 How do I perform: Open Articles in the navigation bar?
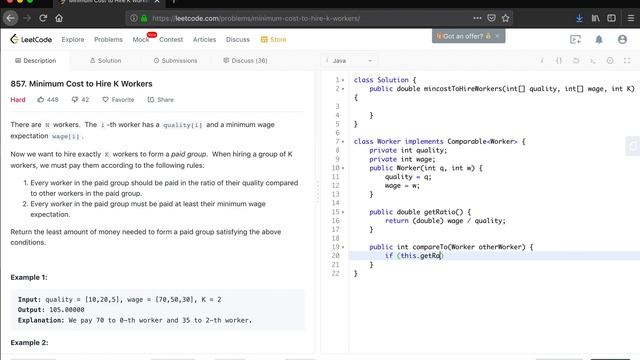204,39
